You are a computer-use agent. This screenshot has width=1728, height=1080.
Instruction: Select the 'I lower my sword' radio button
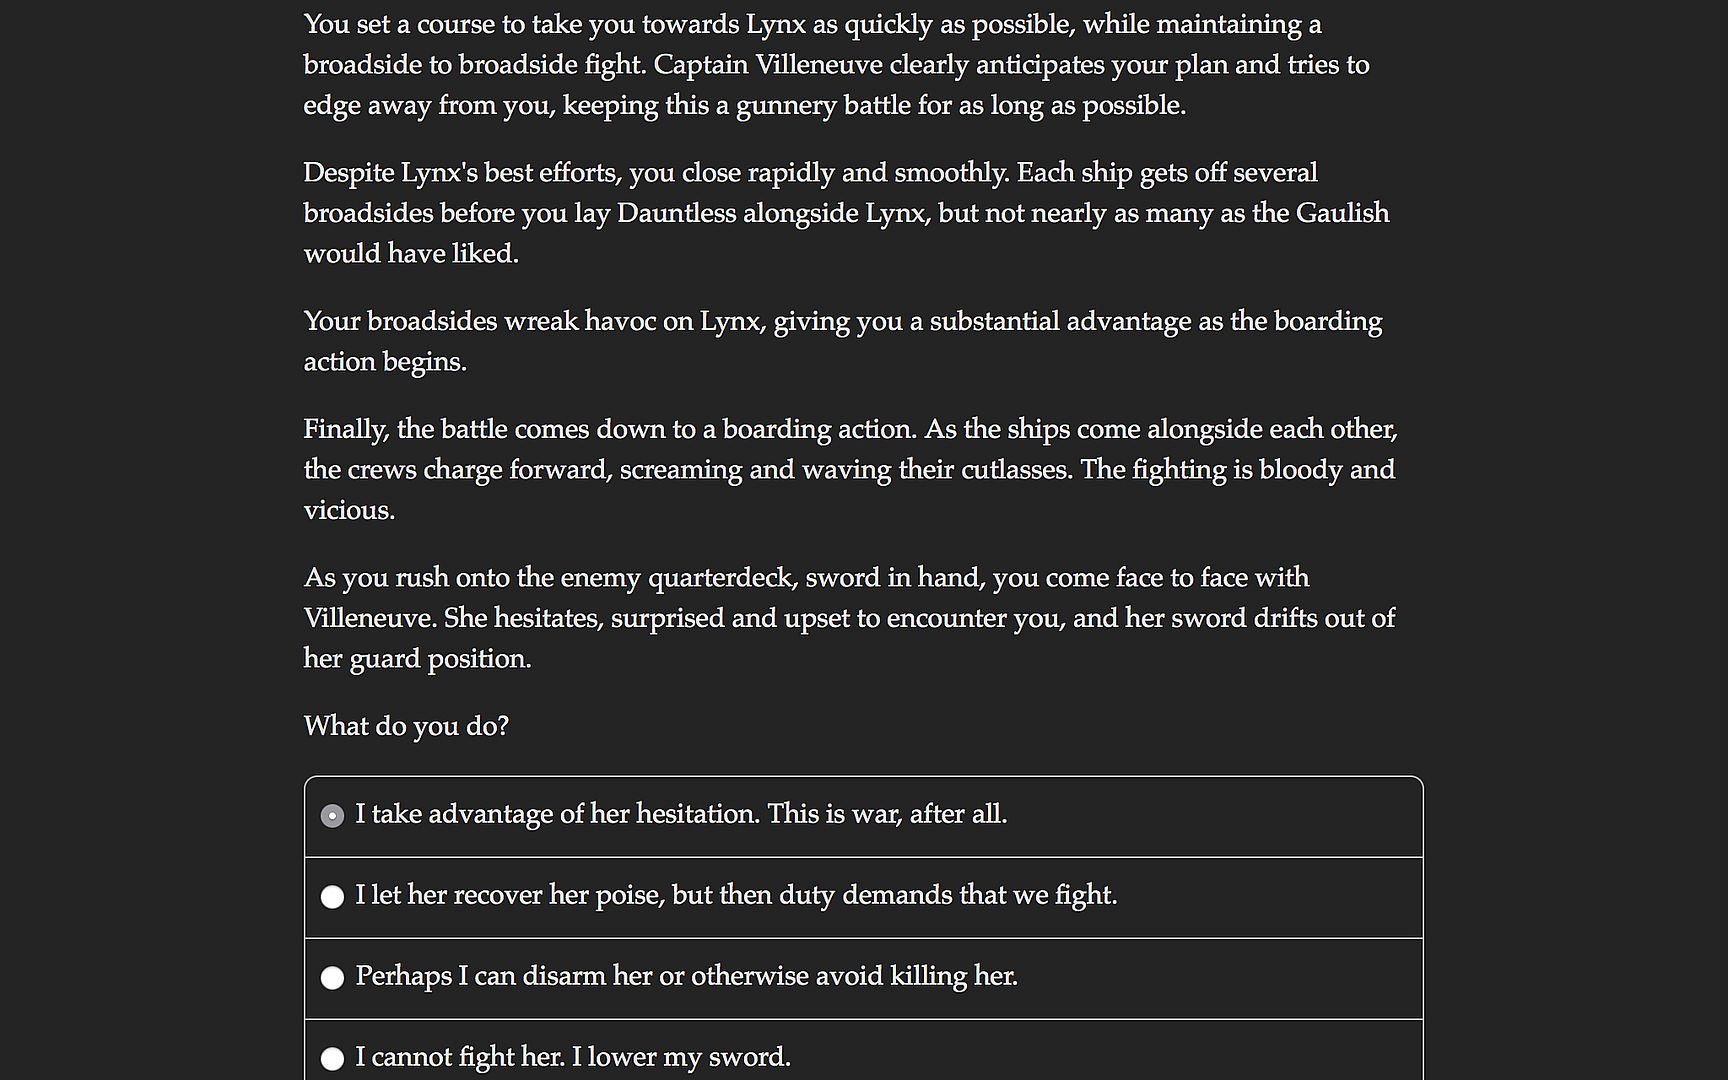[332, 1058]
